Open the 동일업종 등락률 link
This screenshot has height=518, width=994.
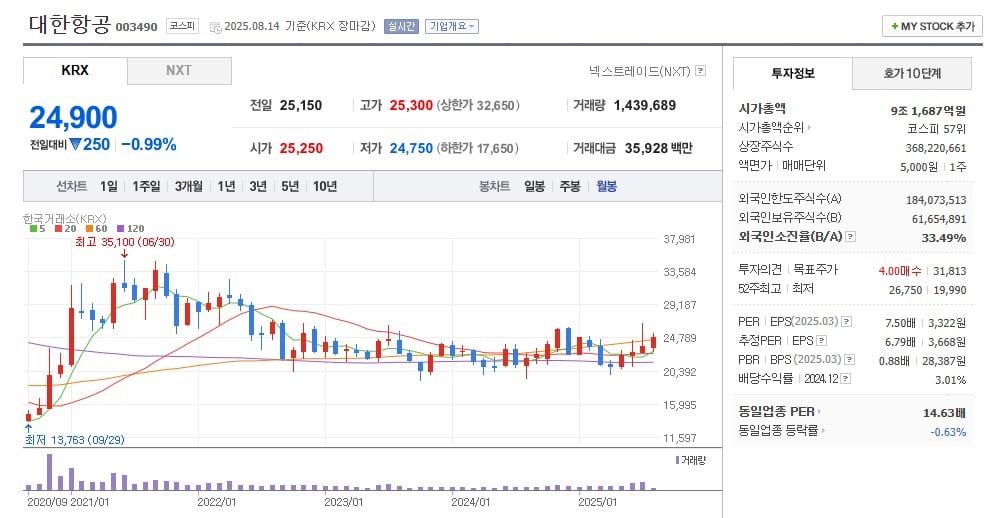[778, 431]
